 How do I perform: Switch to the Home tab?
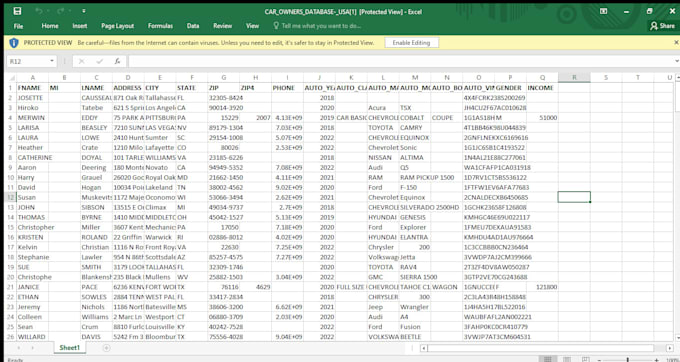click(50, 26)
